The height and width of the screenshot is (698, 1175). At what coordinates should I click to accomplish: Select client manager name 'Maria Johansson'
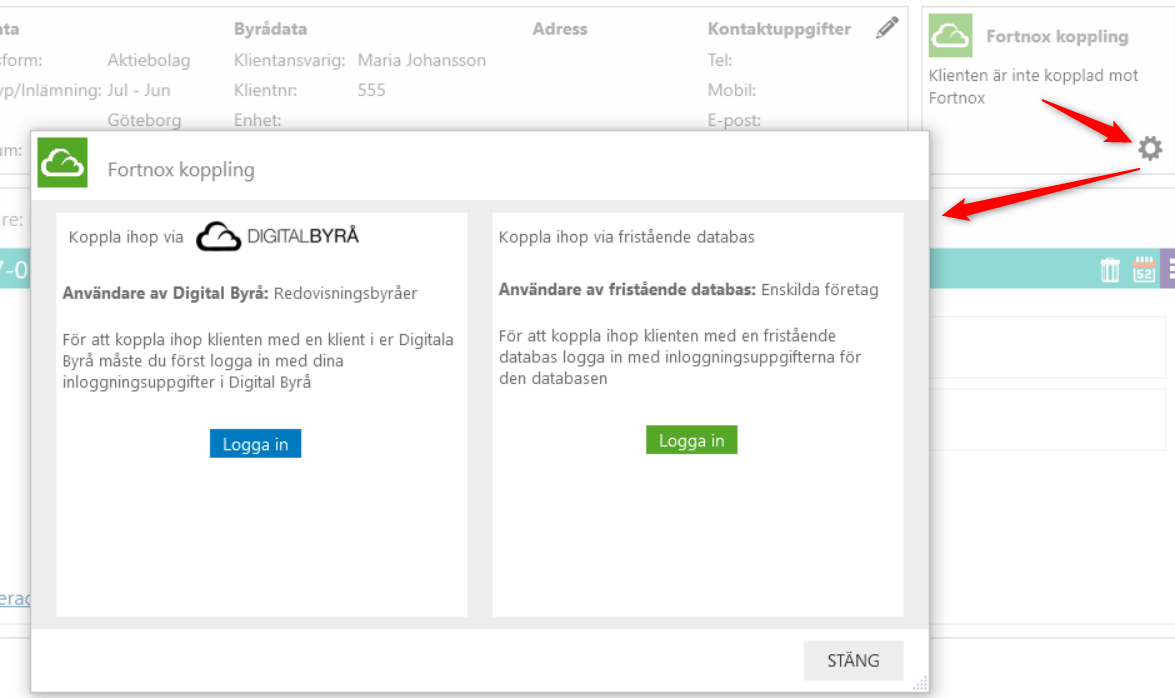(x=421, y=60)
